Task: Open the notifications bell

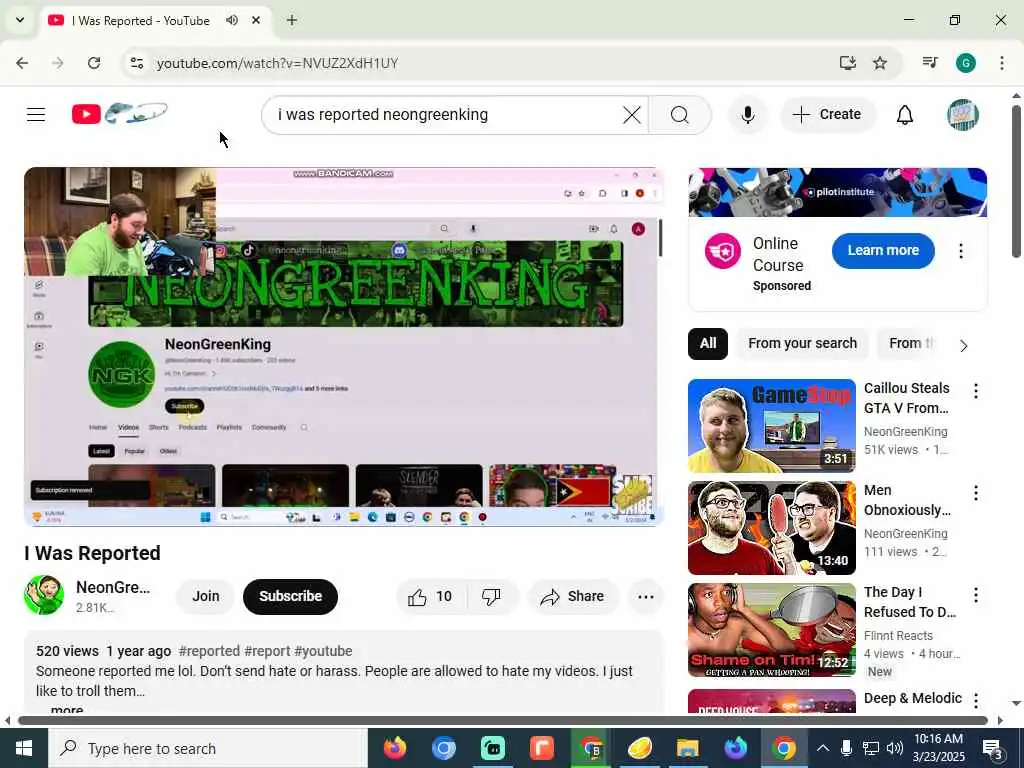Action: coord(904,115)
